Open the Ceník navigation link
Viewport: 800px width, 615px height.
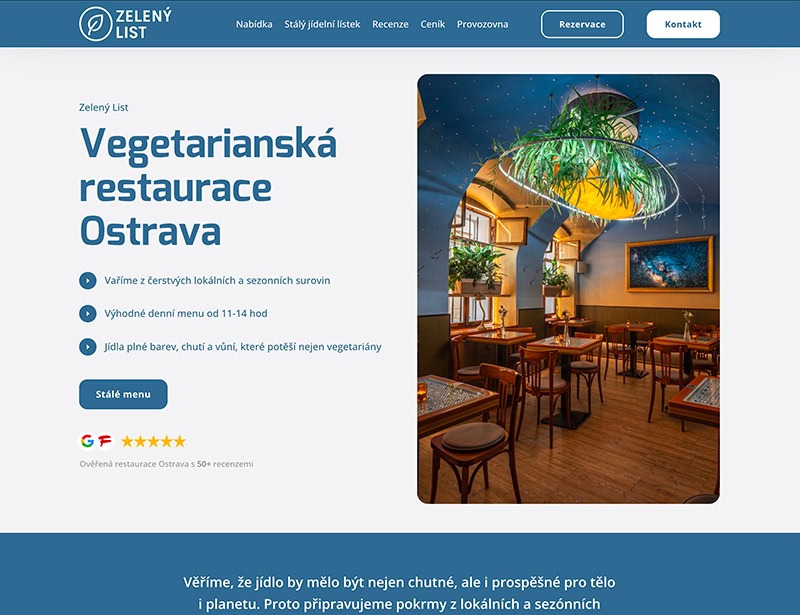433,24
